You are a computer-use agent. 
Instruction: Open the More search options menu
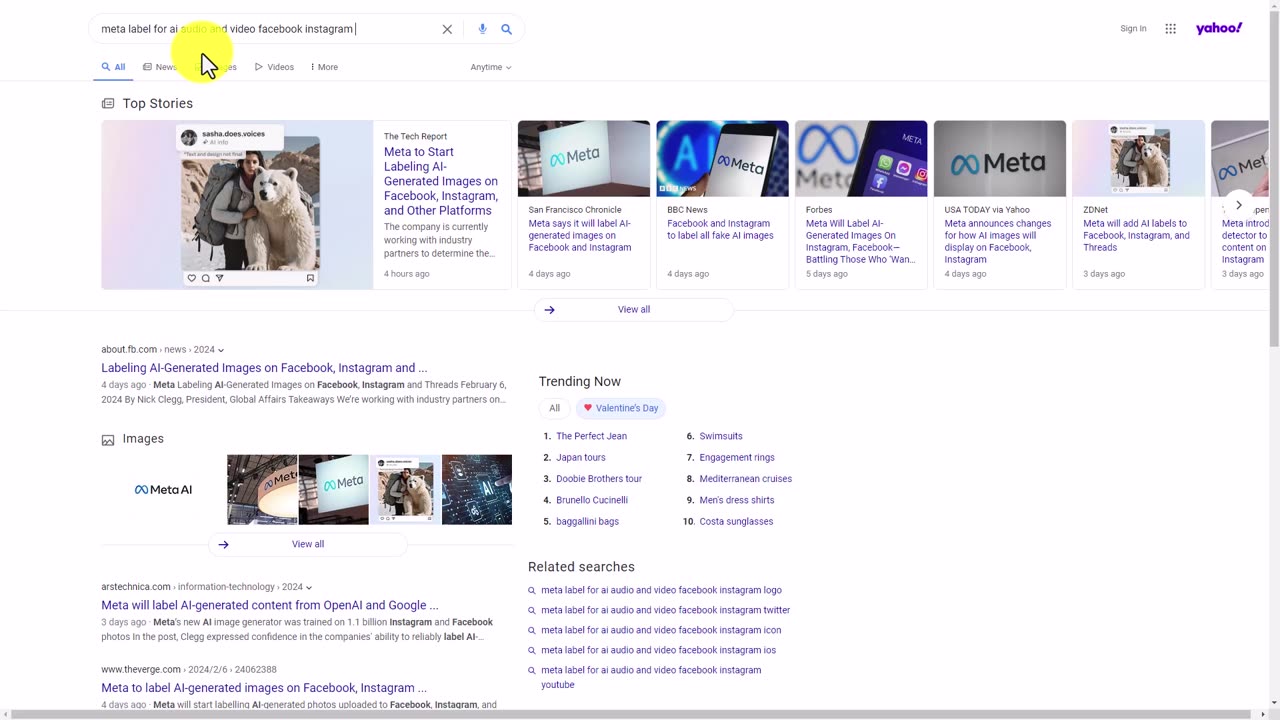324,67
